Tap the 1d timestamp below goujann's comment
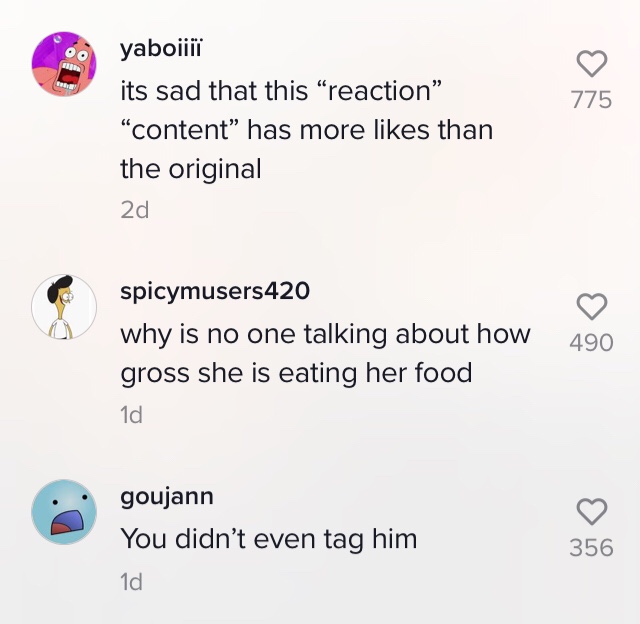 coord(132,581)
